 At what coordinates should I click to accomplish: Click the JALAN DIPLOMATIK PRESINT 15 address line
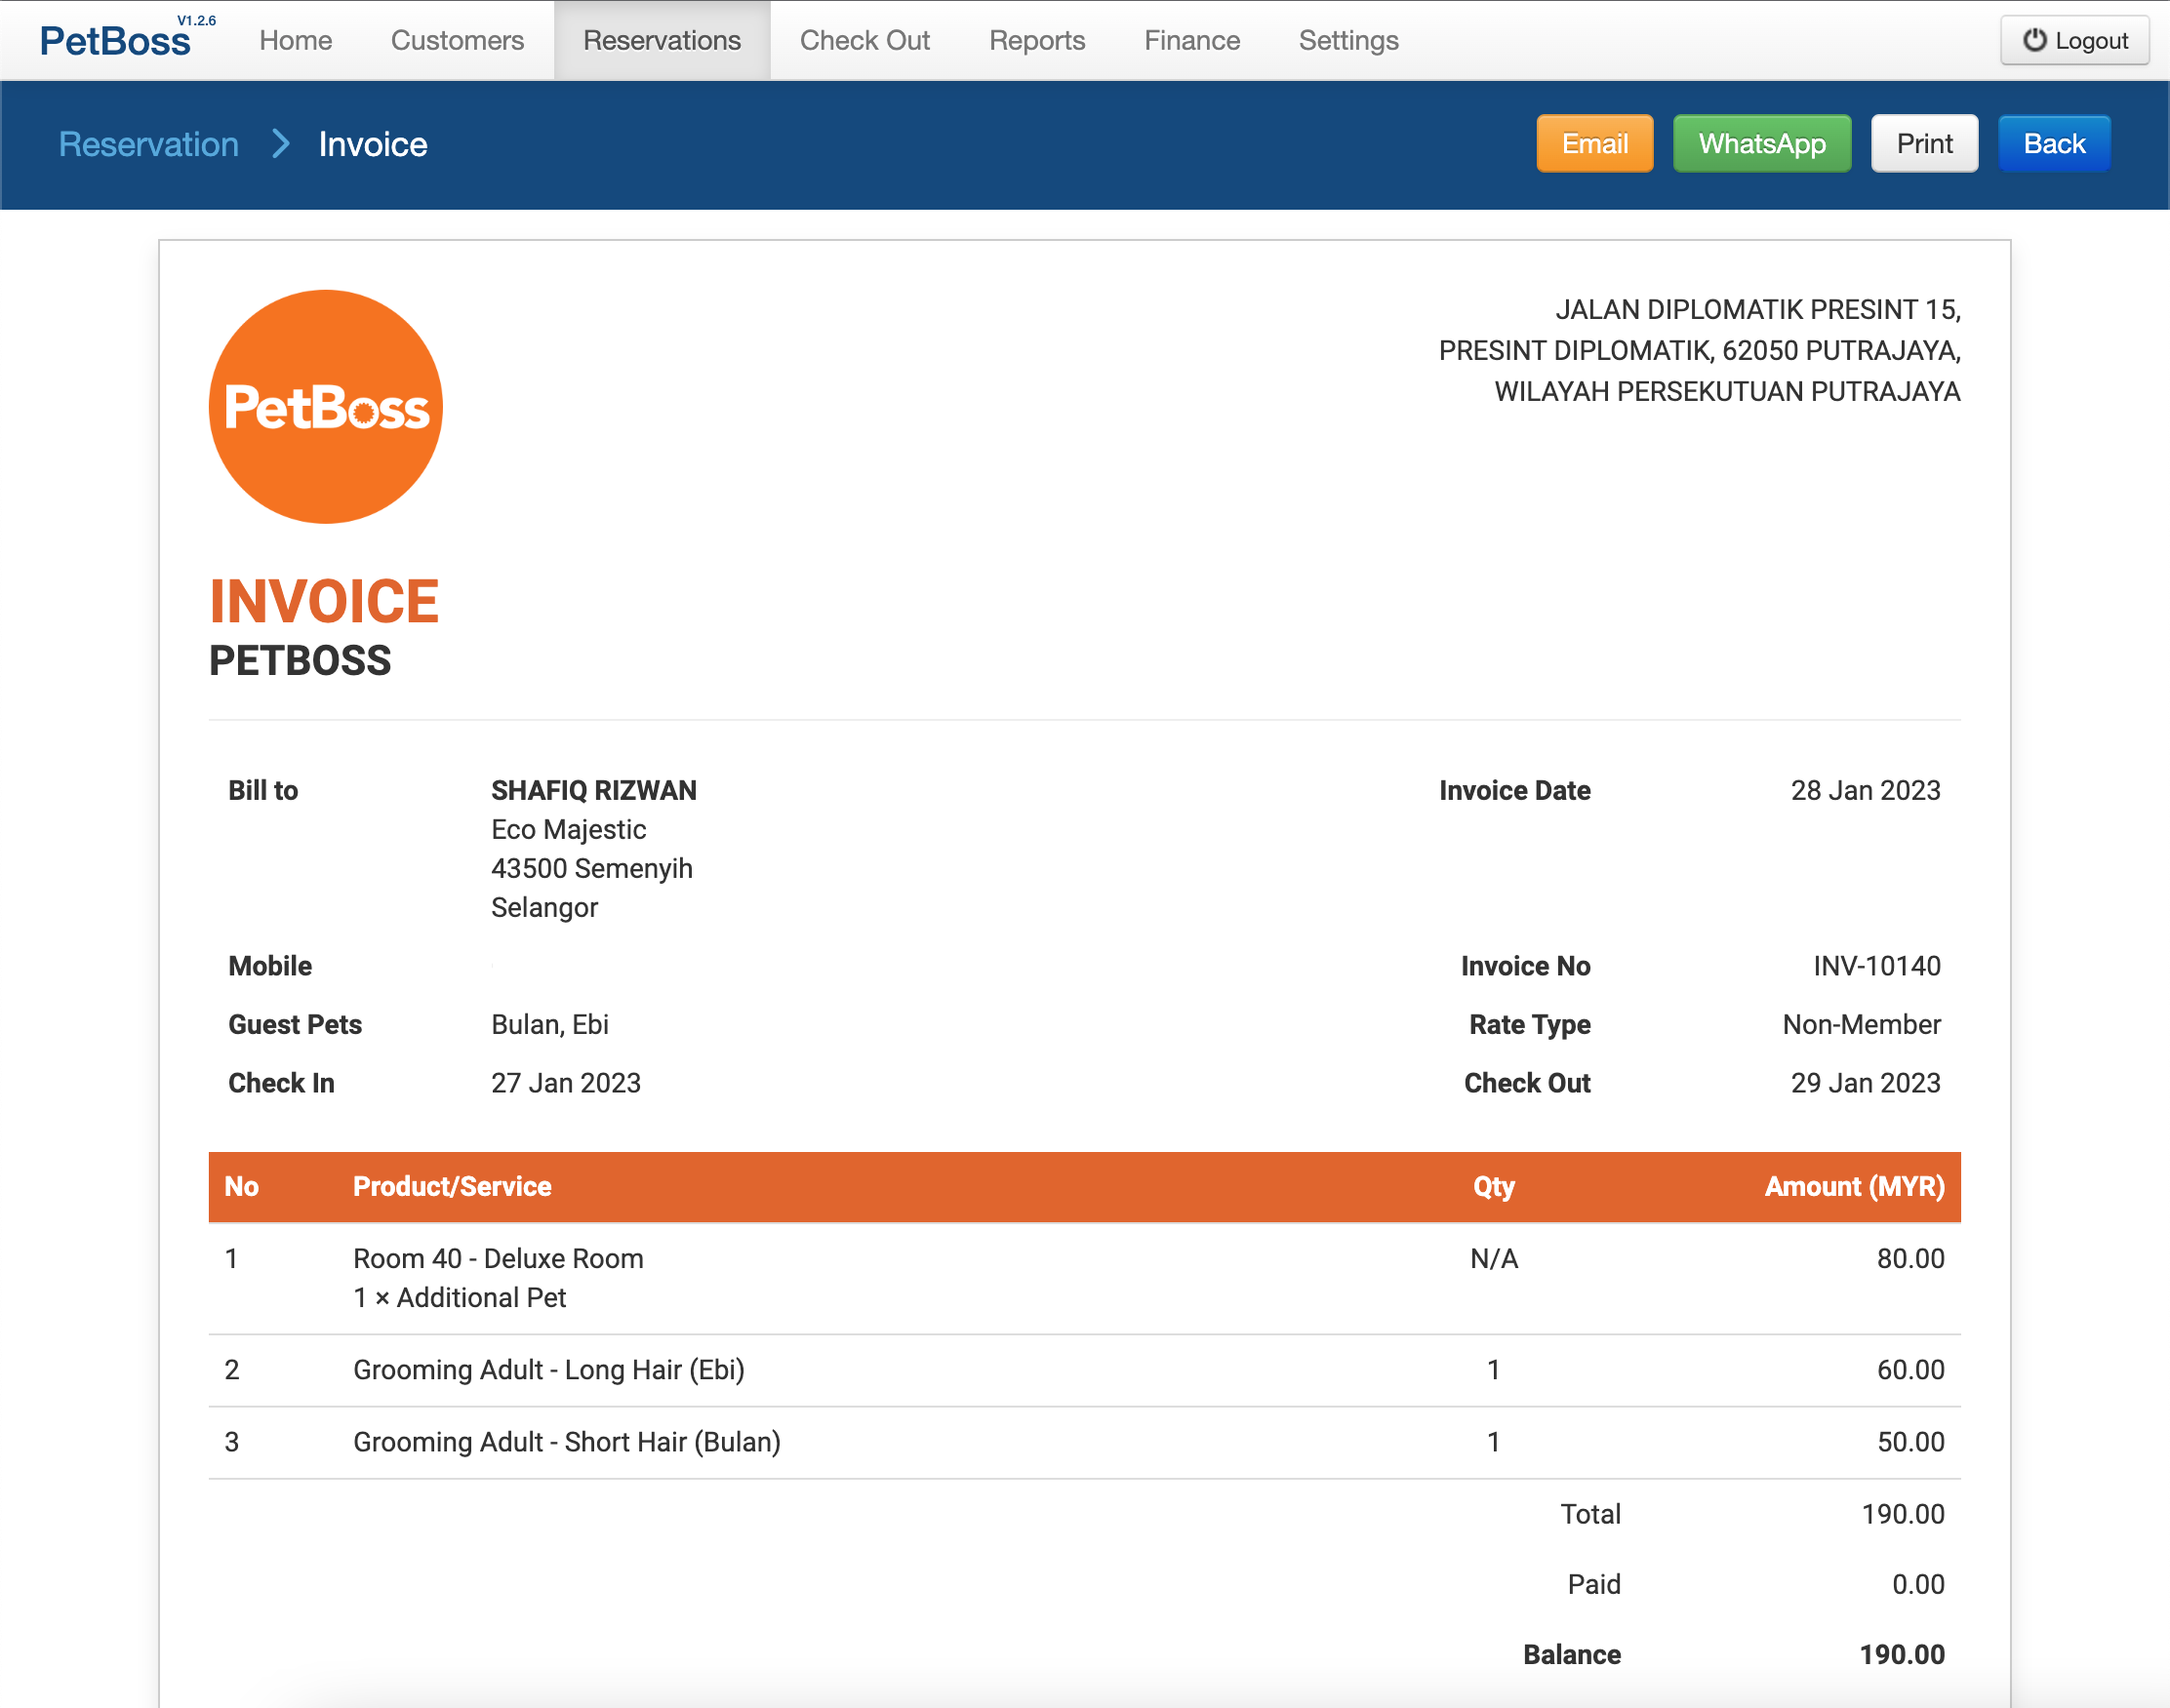coord(1758,309)
